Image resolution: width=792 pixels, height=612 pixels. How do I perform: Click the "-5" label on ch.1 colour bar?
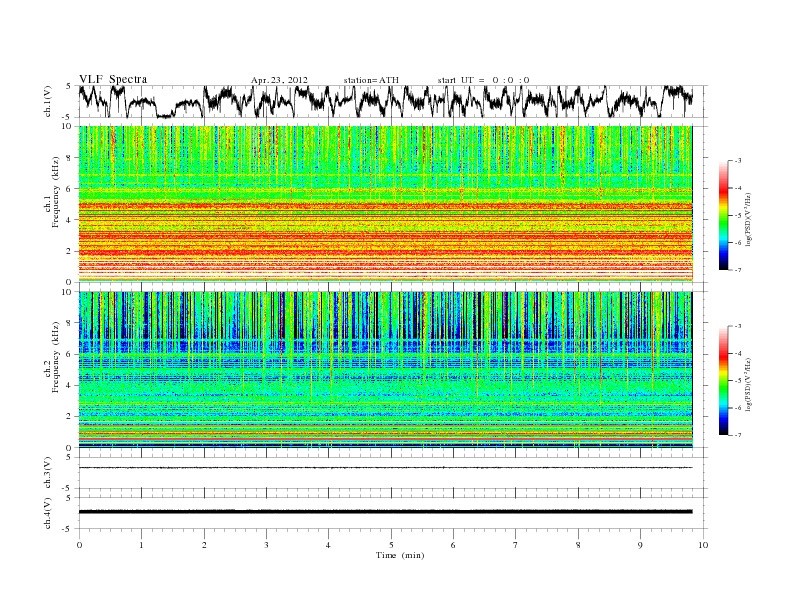point(736,216)
